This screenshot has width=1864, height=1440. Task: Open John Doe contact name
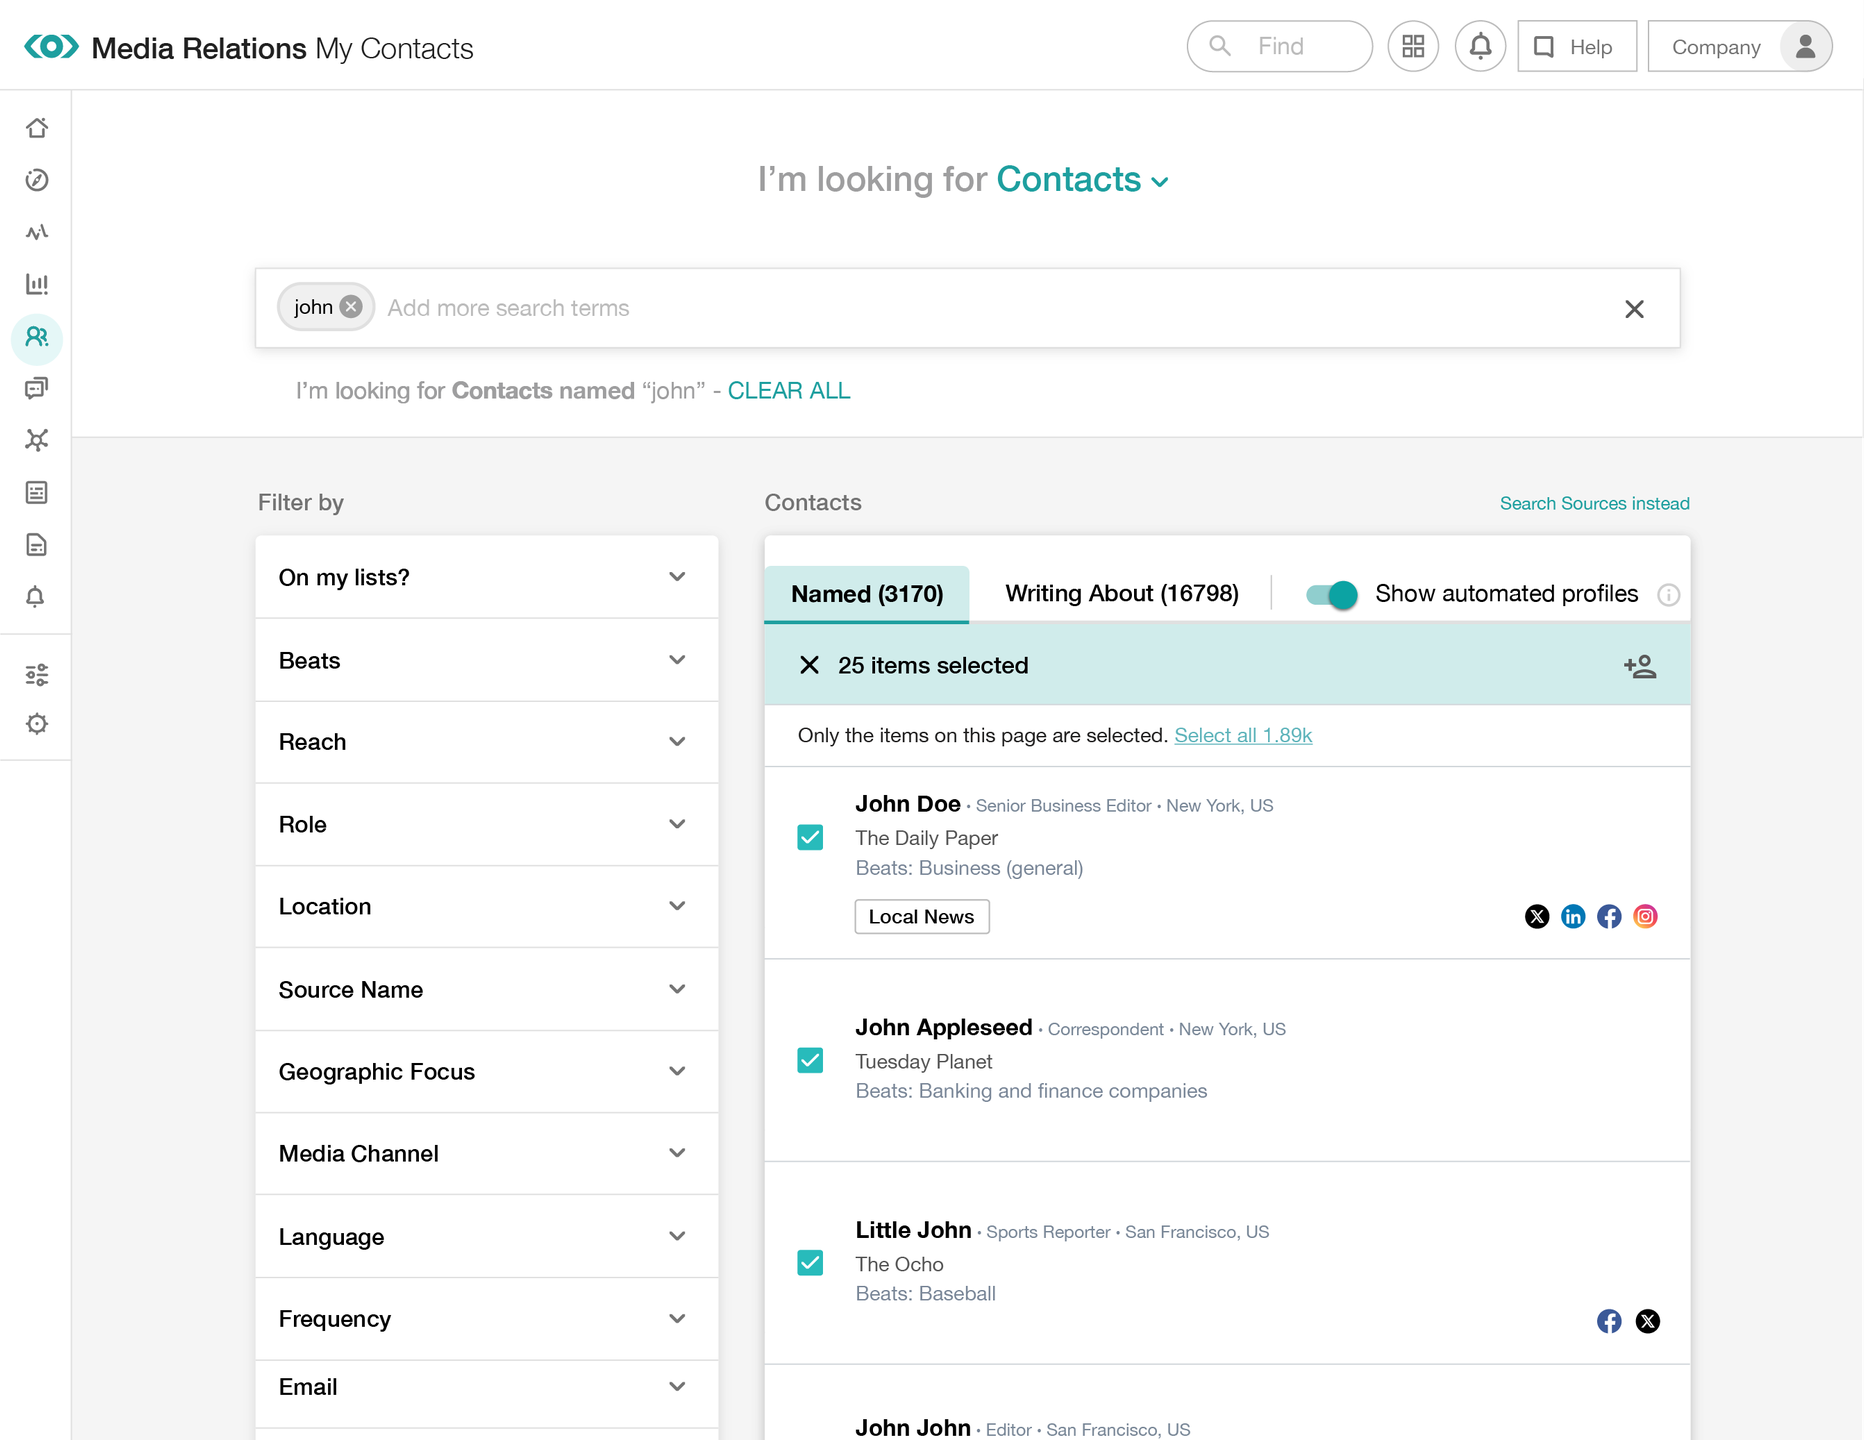[908, 804]
